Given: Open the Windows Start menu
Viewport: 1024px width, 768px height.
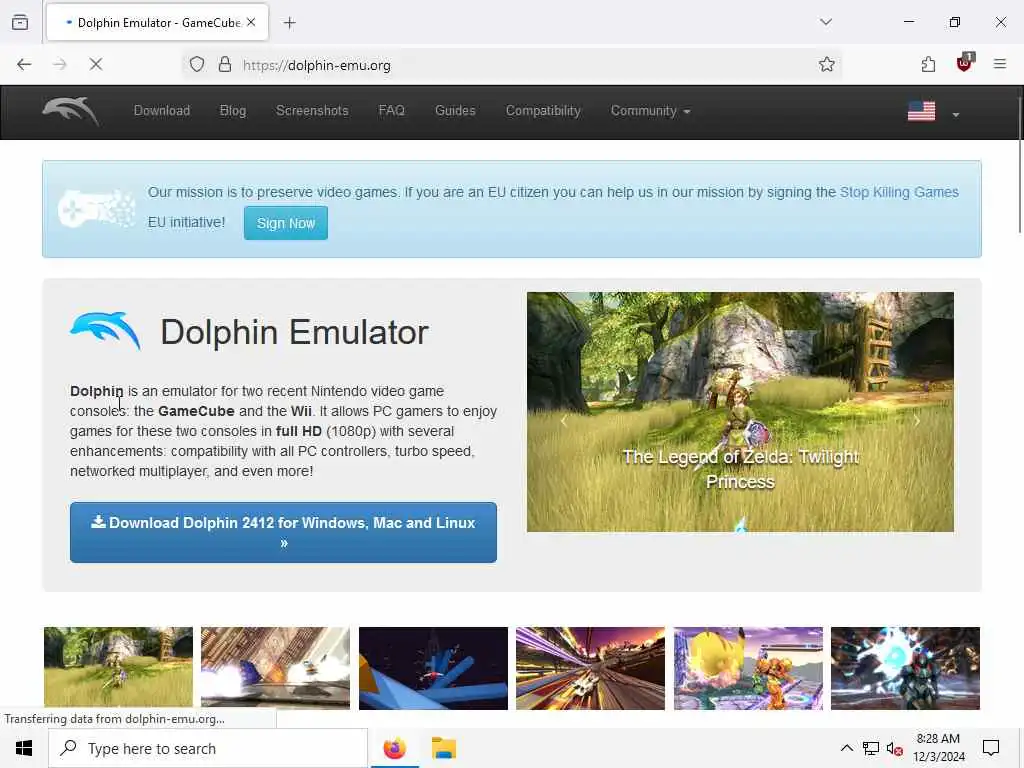Looking at the screenshot, I should tap(24, 748).
